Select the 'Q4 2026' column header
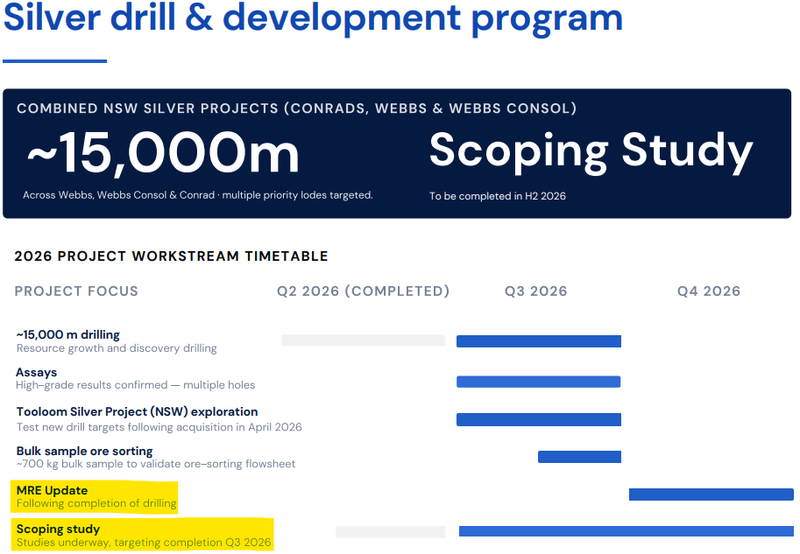 click(709, 291)
